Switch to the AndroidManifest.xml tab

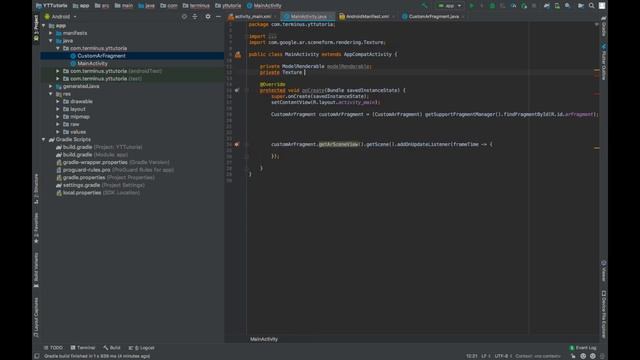tap(367, 17)
